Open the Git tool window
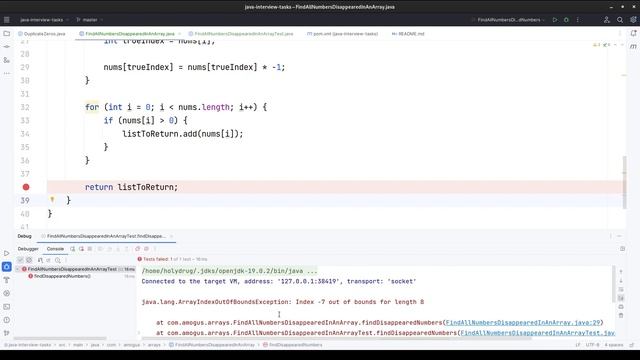This screenshot has height=360, width=640. point(7,333)
